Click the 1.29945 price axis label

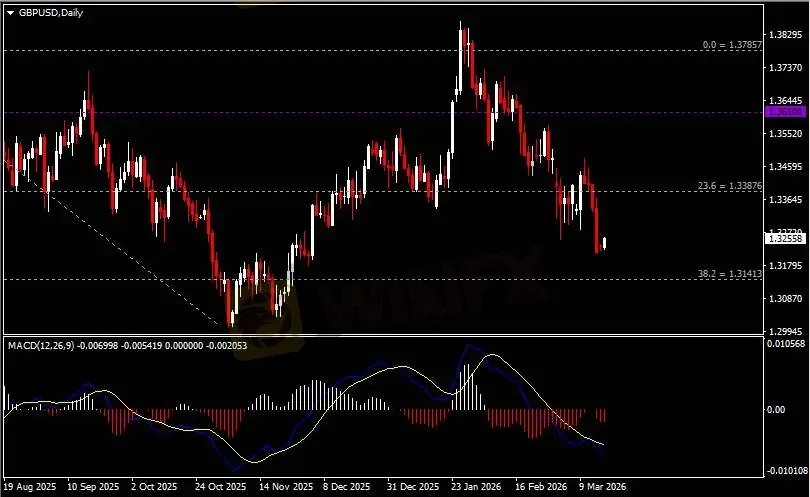point(786,331)
